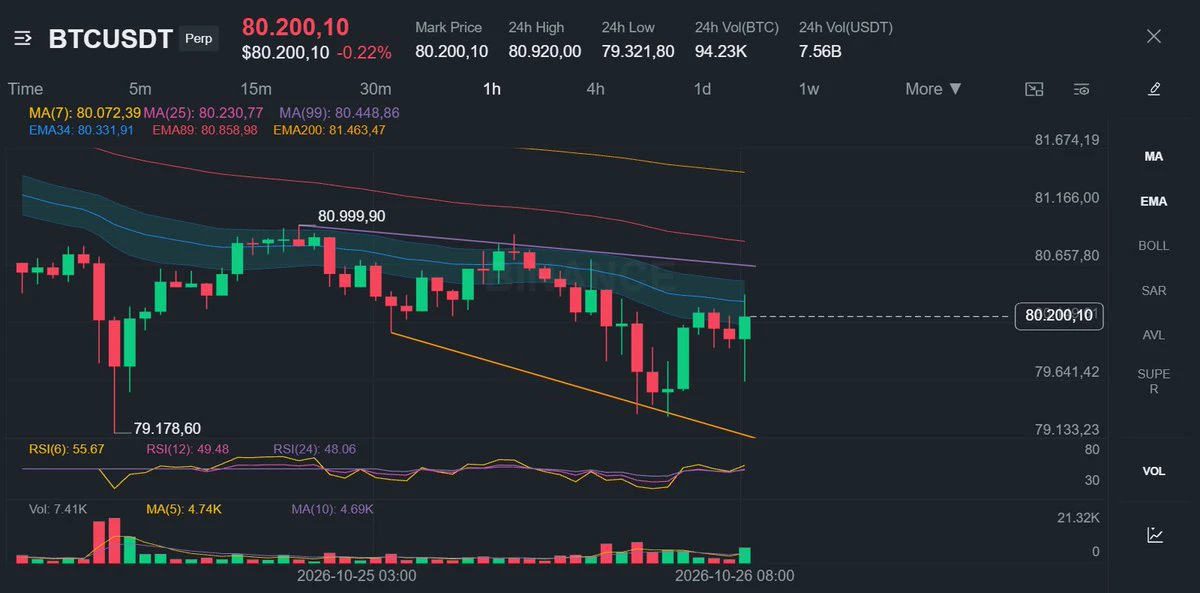Toggle the MA indicator in sidebar

(x=1154, y=157)
